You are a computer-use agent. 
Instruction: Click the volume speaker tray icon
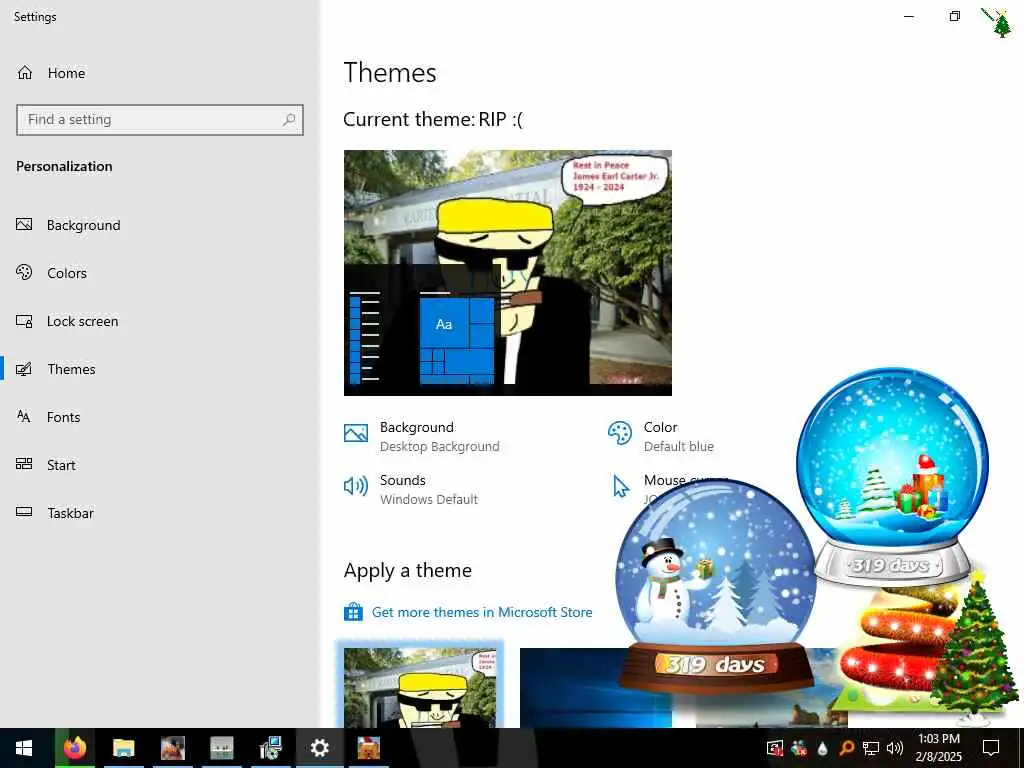point(895,748)
